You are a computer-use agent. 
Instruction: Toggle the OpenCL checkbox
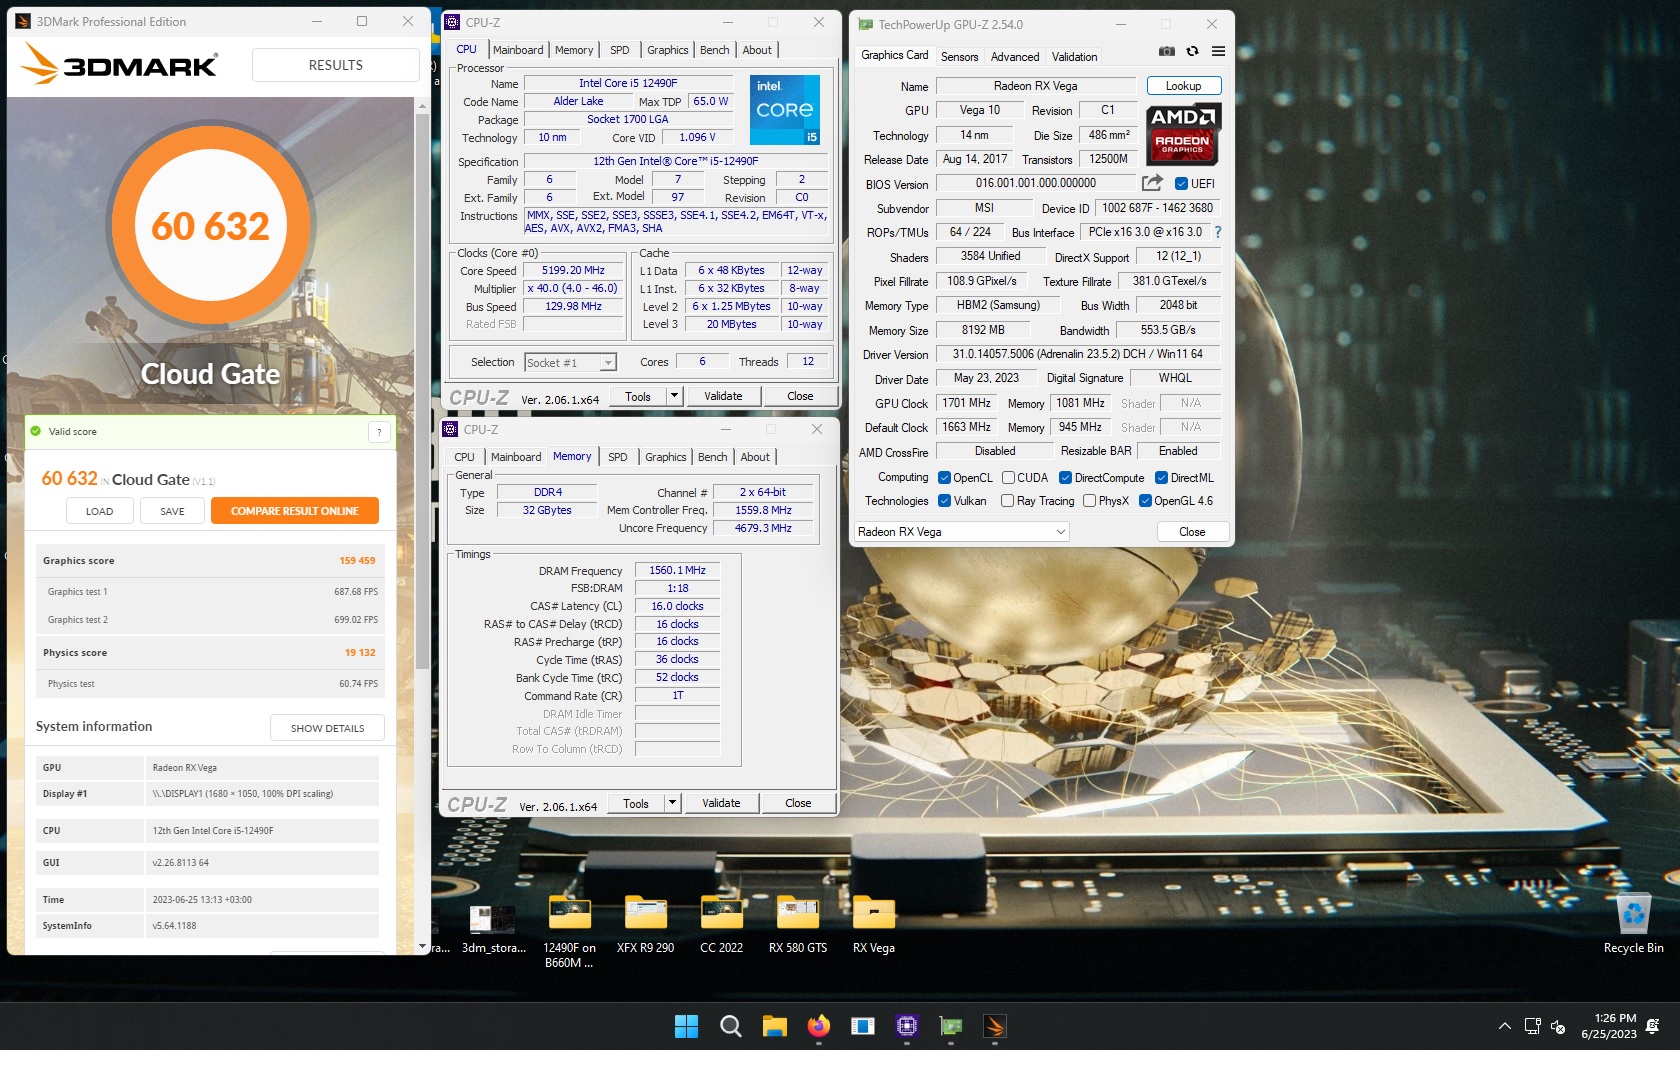pos(944,478)
